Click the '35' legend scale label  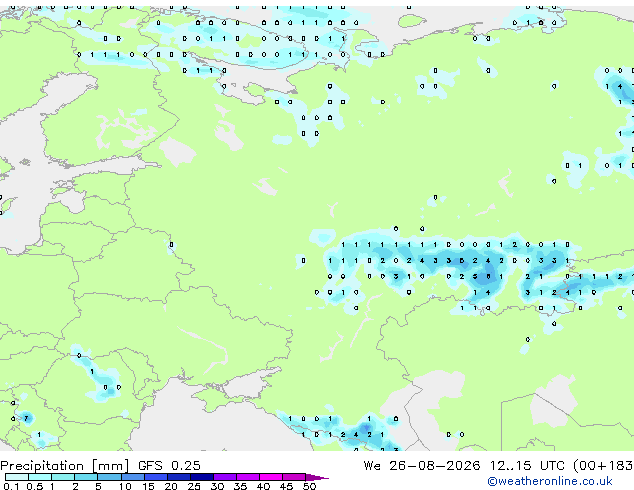click(x=241, y=486)
